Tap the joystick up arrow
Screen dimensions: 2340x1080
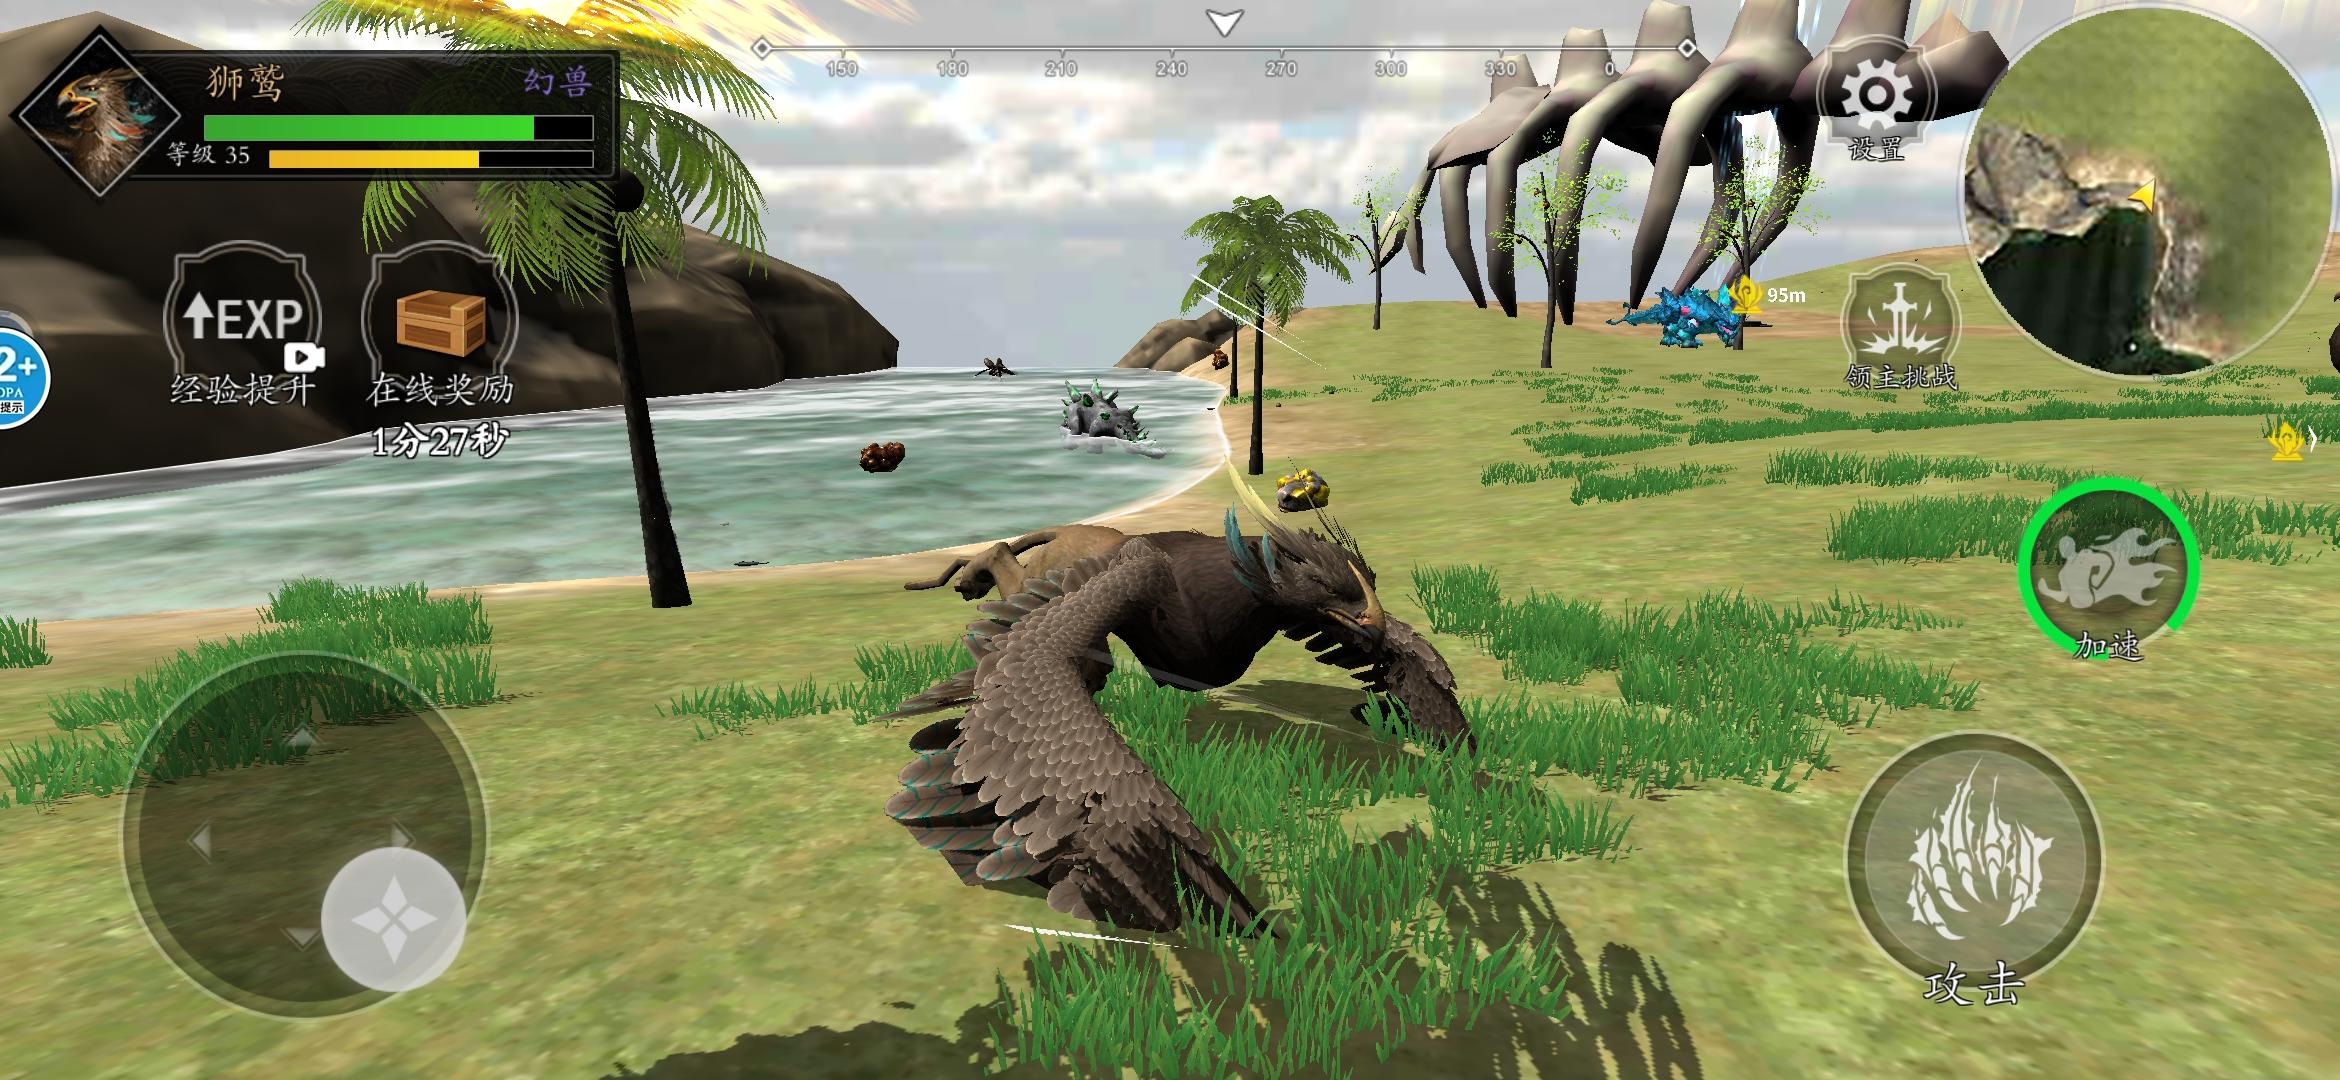click(304, 738)
